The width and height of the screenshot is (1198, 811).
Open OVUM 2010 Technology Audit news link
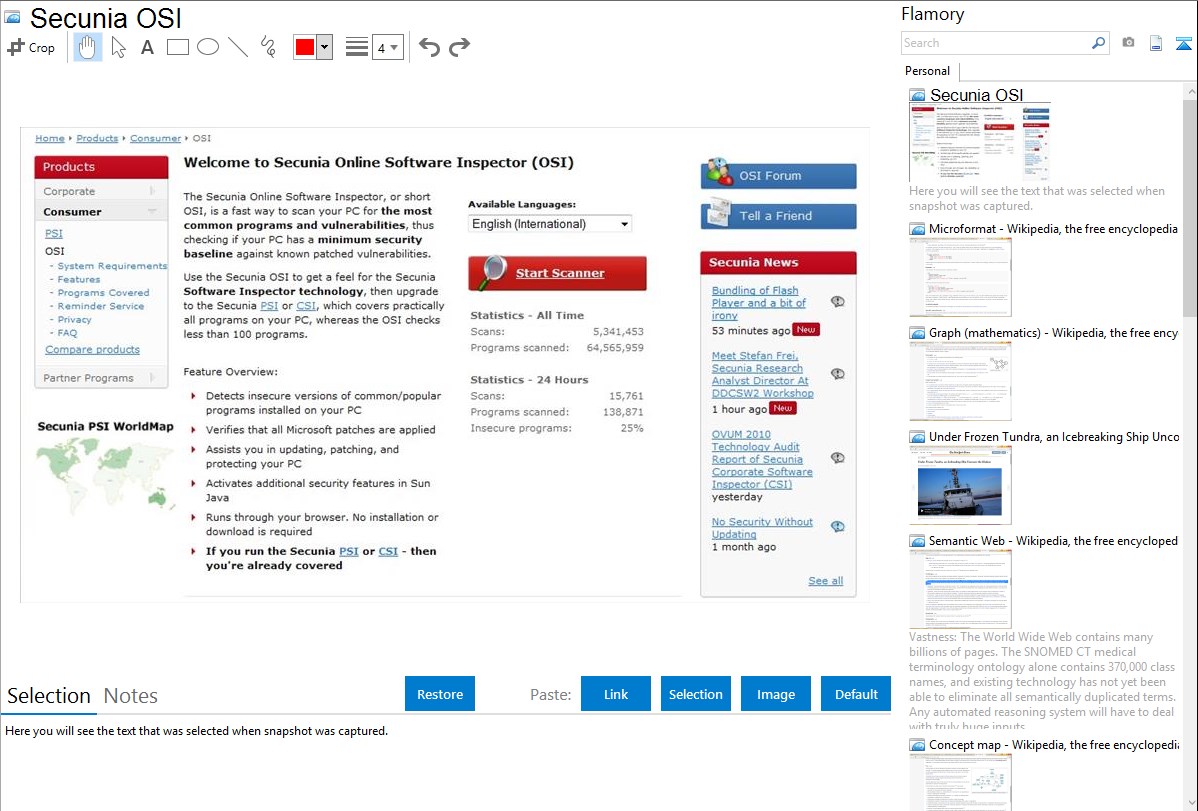click(762, 459)
